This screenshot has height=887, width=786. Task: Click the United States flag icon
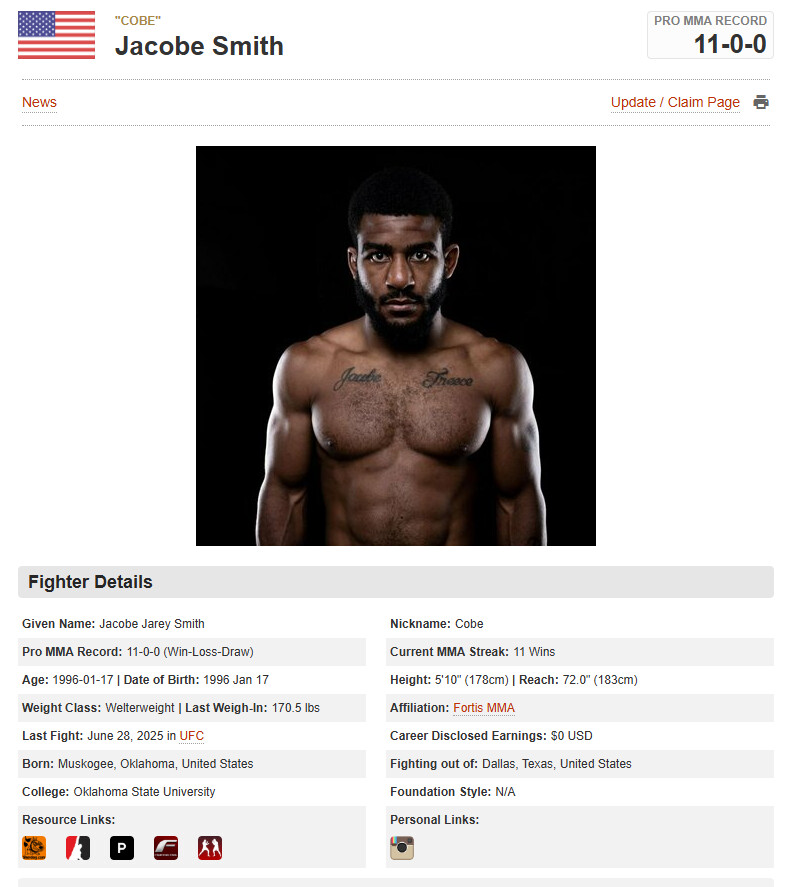pyautogui.click(x=57, y=35)
